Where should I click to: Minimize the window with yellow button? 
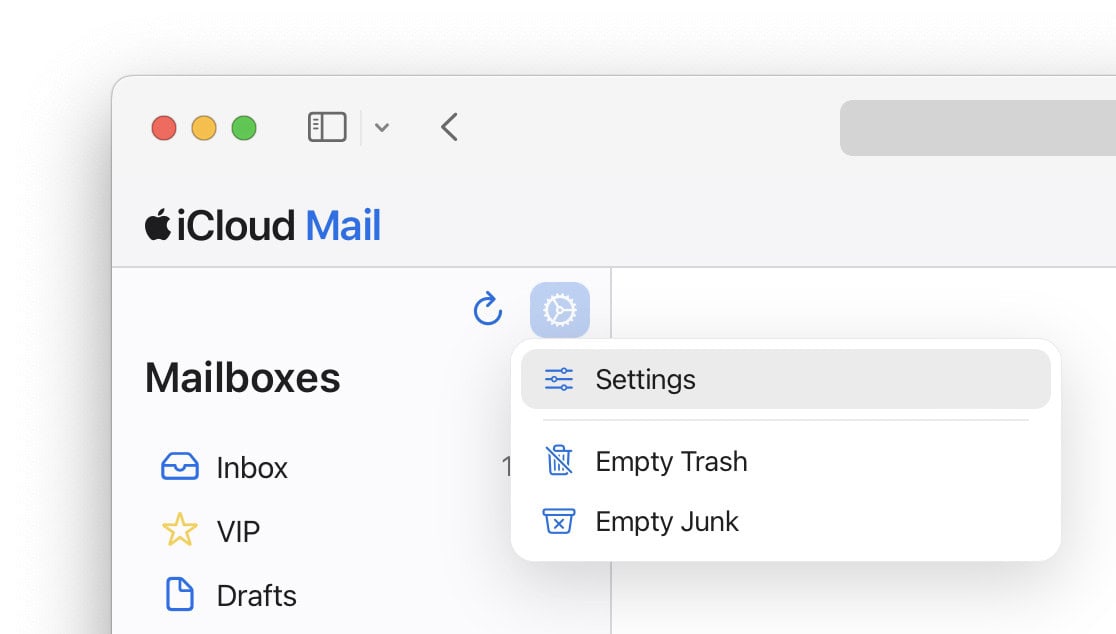click(204, 128)
